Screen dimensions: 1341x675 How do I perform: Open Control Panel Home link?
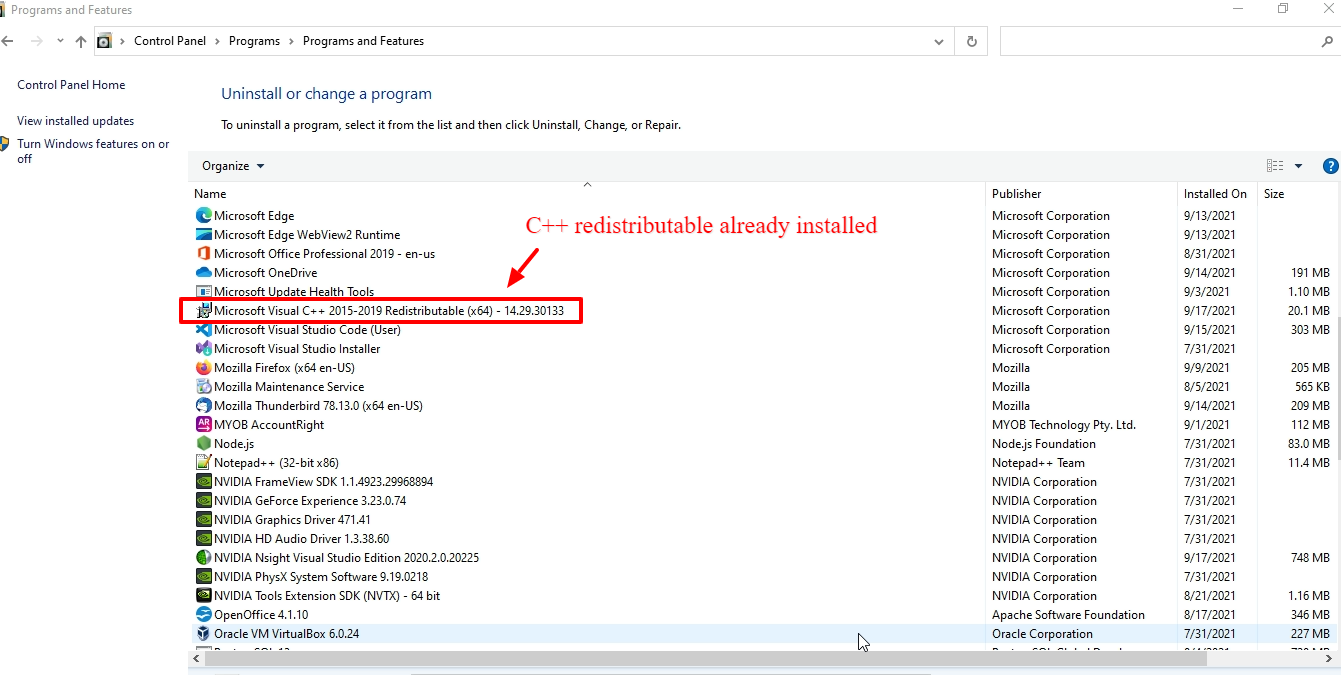click(71, 85)
